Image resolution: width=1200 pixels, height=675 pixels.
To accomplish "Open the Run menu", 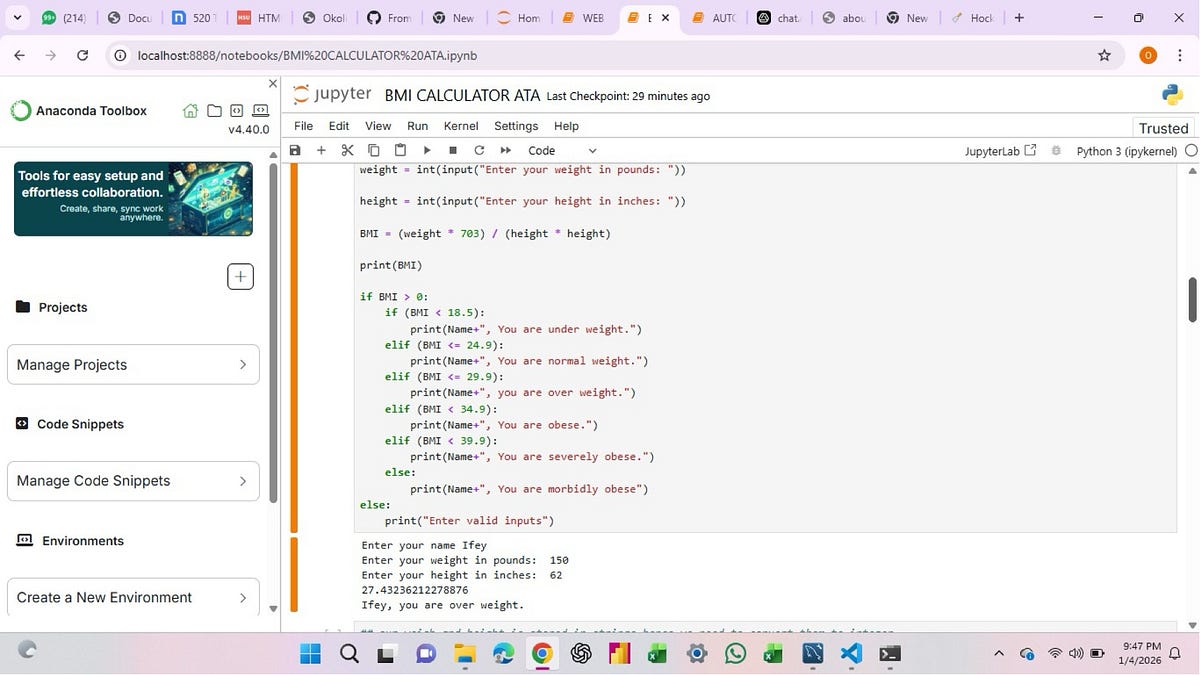I will pos(417,126).
